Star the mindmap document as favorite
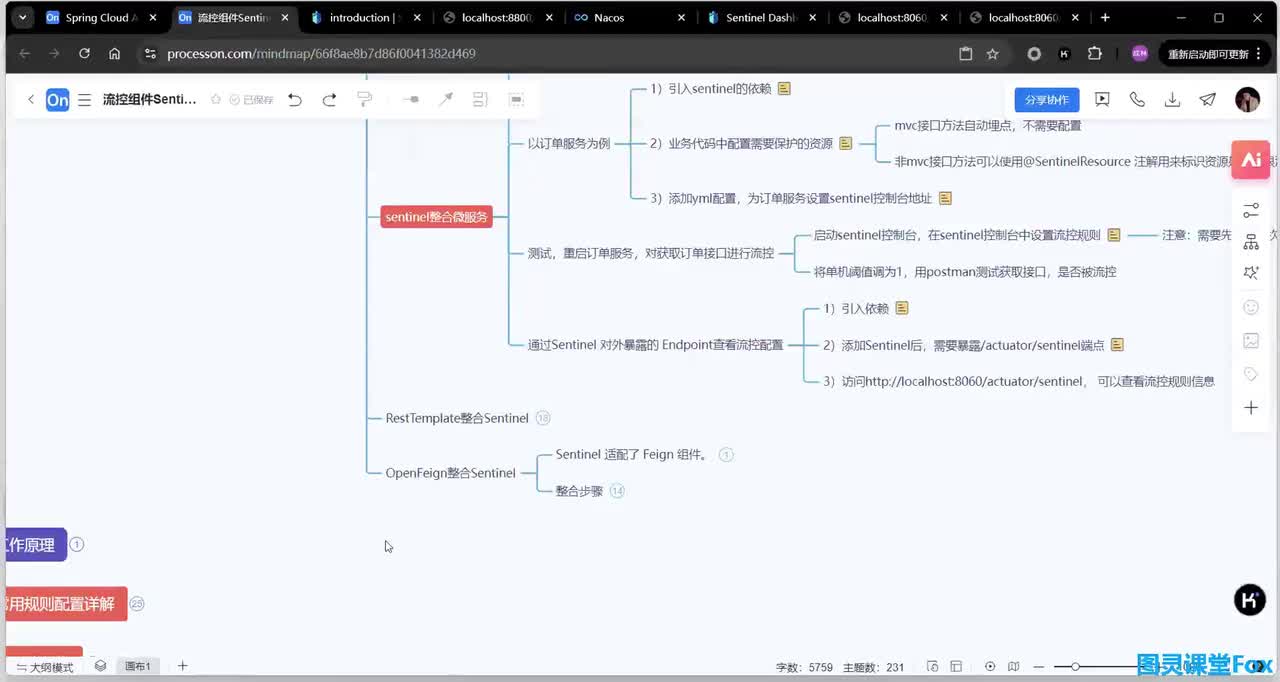The height and width of the screenshot is (682, 1280). click(x=216, y=99)
